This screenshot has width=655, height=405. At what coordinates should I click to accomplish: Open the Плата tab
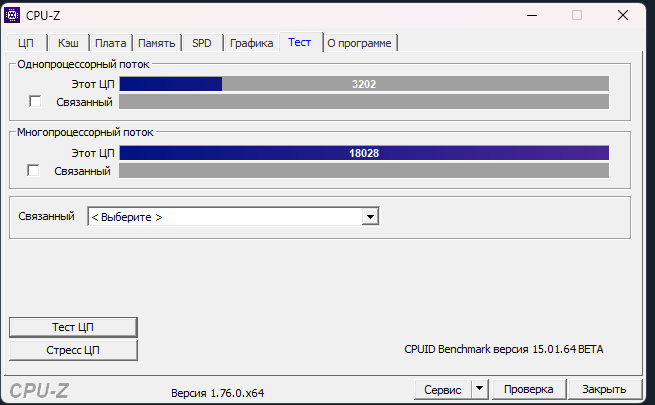(x=111, y=43)
